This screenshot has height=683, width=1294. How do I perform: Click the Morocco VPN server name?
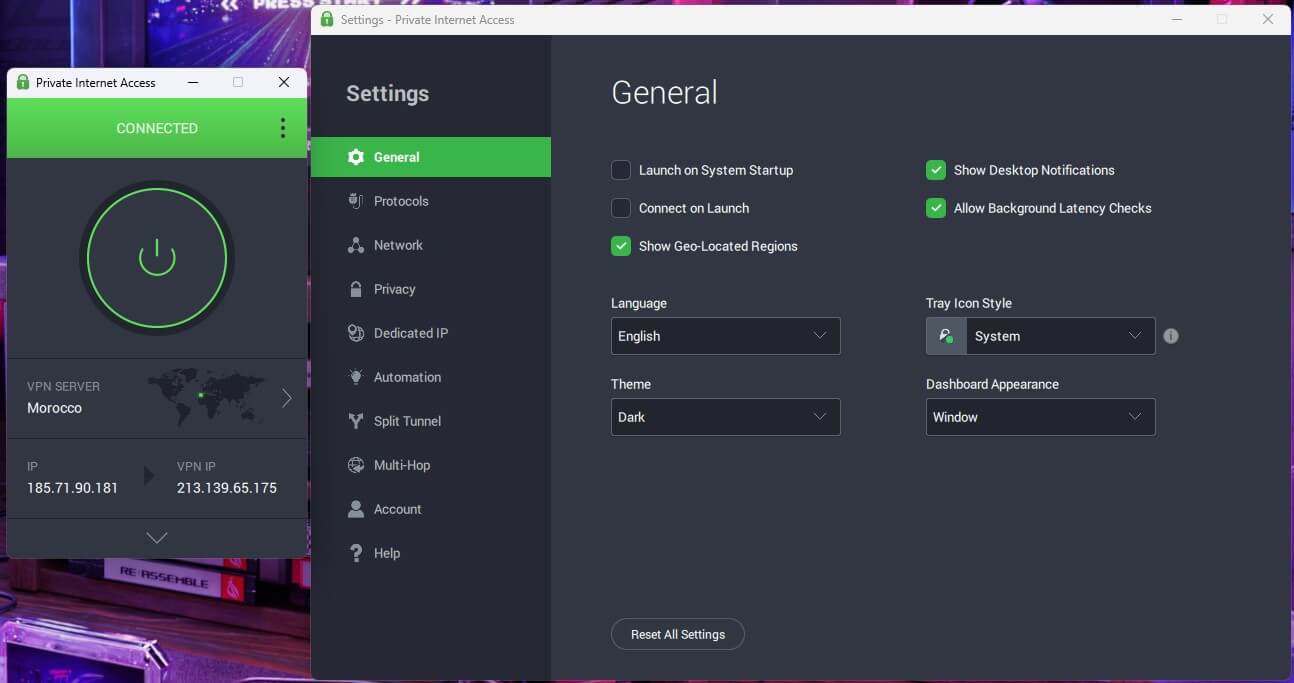click(55, 408)
